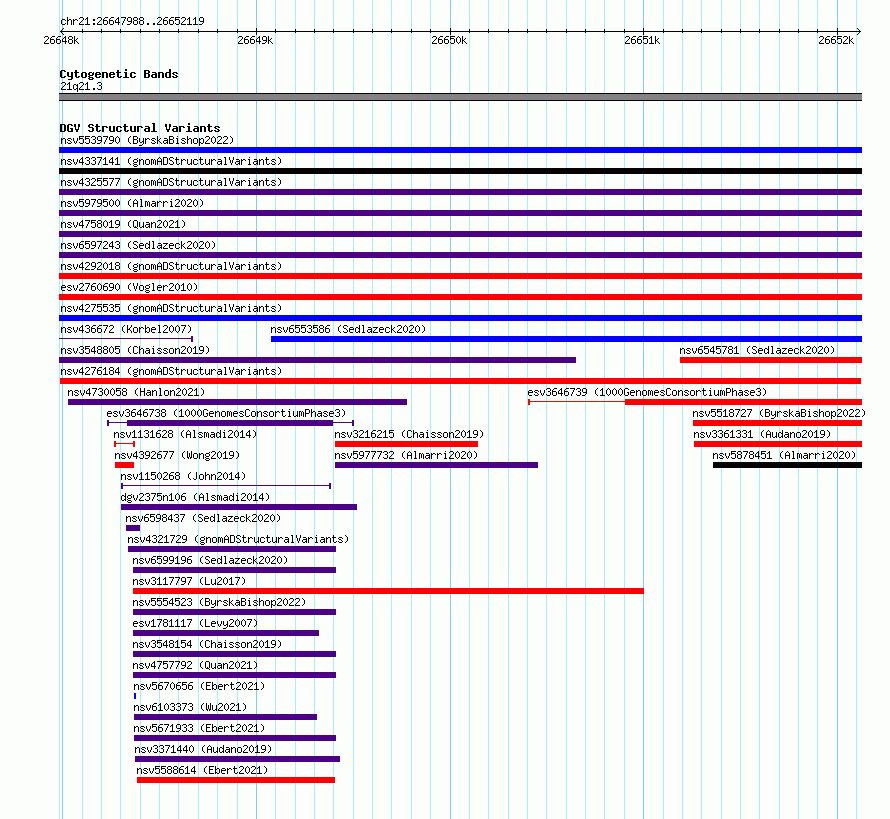This screenshot has height=819, width=890.
Task: Click the 26650k ruler position label
Action: (x=449, y=40)
